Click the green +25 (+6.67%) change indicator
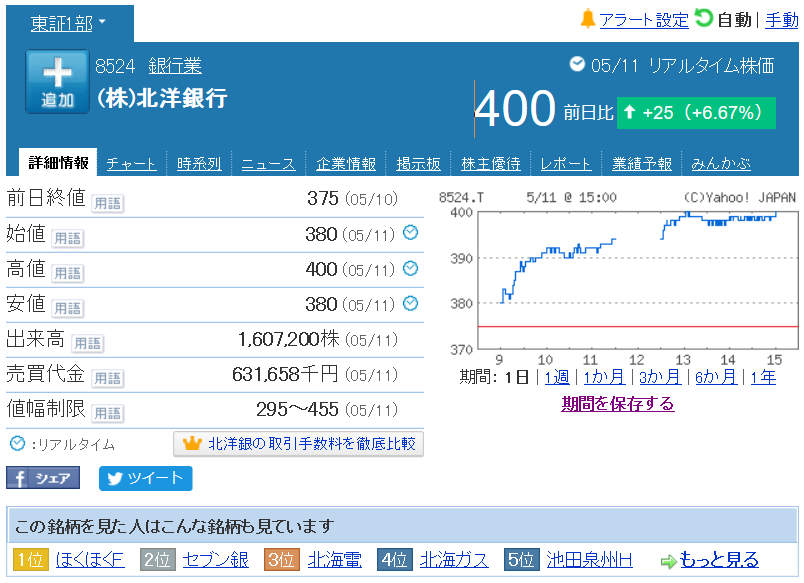 [696, 113]
